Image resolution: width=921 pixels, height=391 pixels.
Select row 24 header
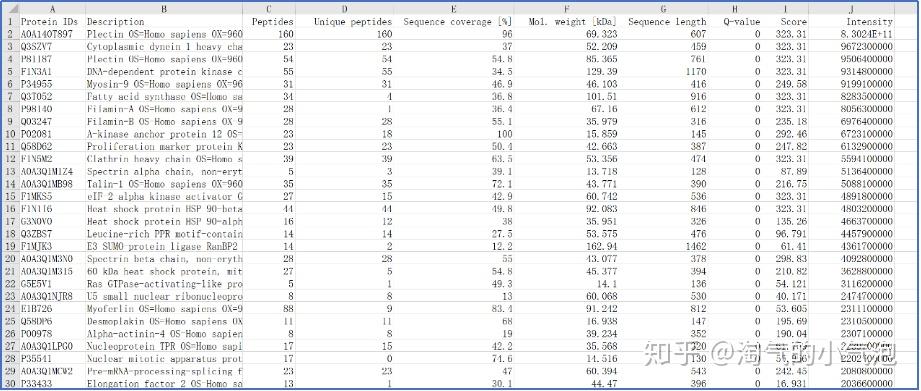11,309
